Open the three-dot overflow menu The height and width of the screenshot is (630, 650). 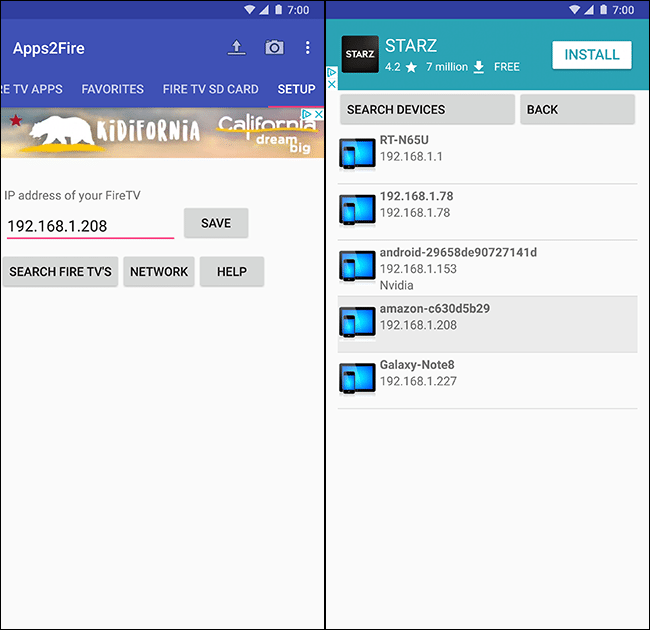[307, 48]
